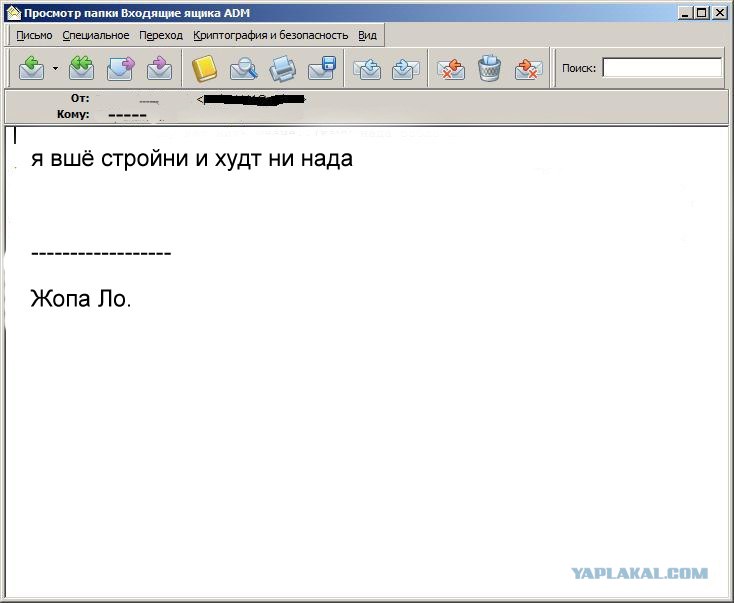
Task: Focus the Поиск search field
Action: pyautogui.click(x=662, y=68)
